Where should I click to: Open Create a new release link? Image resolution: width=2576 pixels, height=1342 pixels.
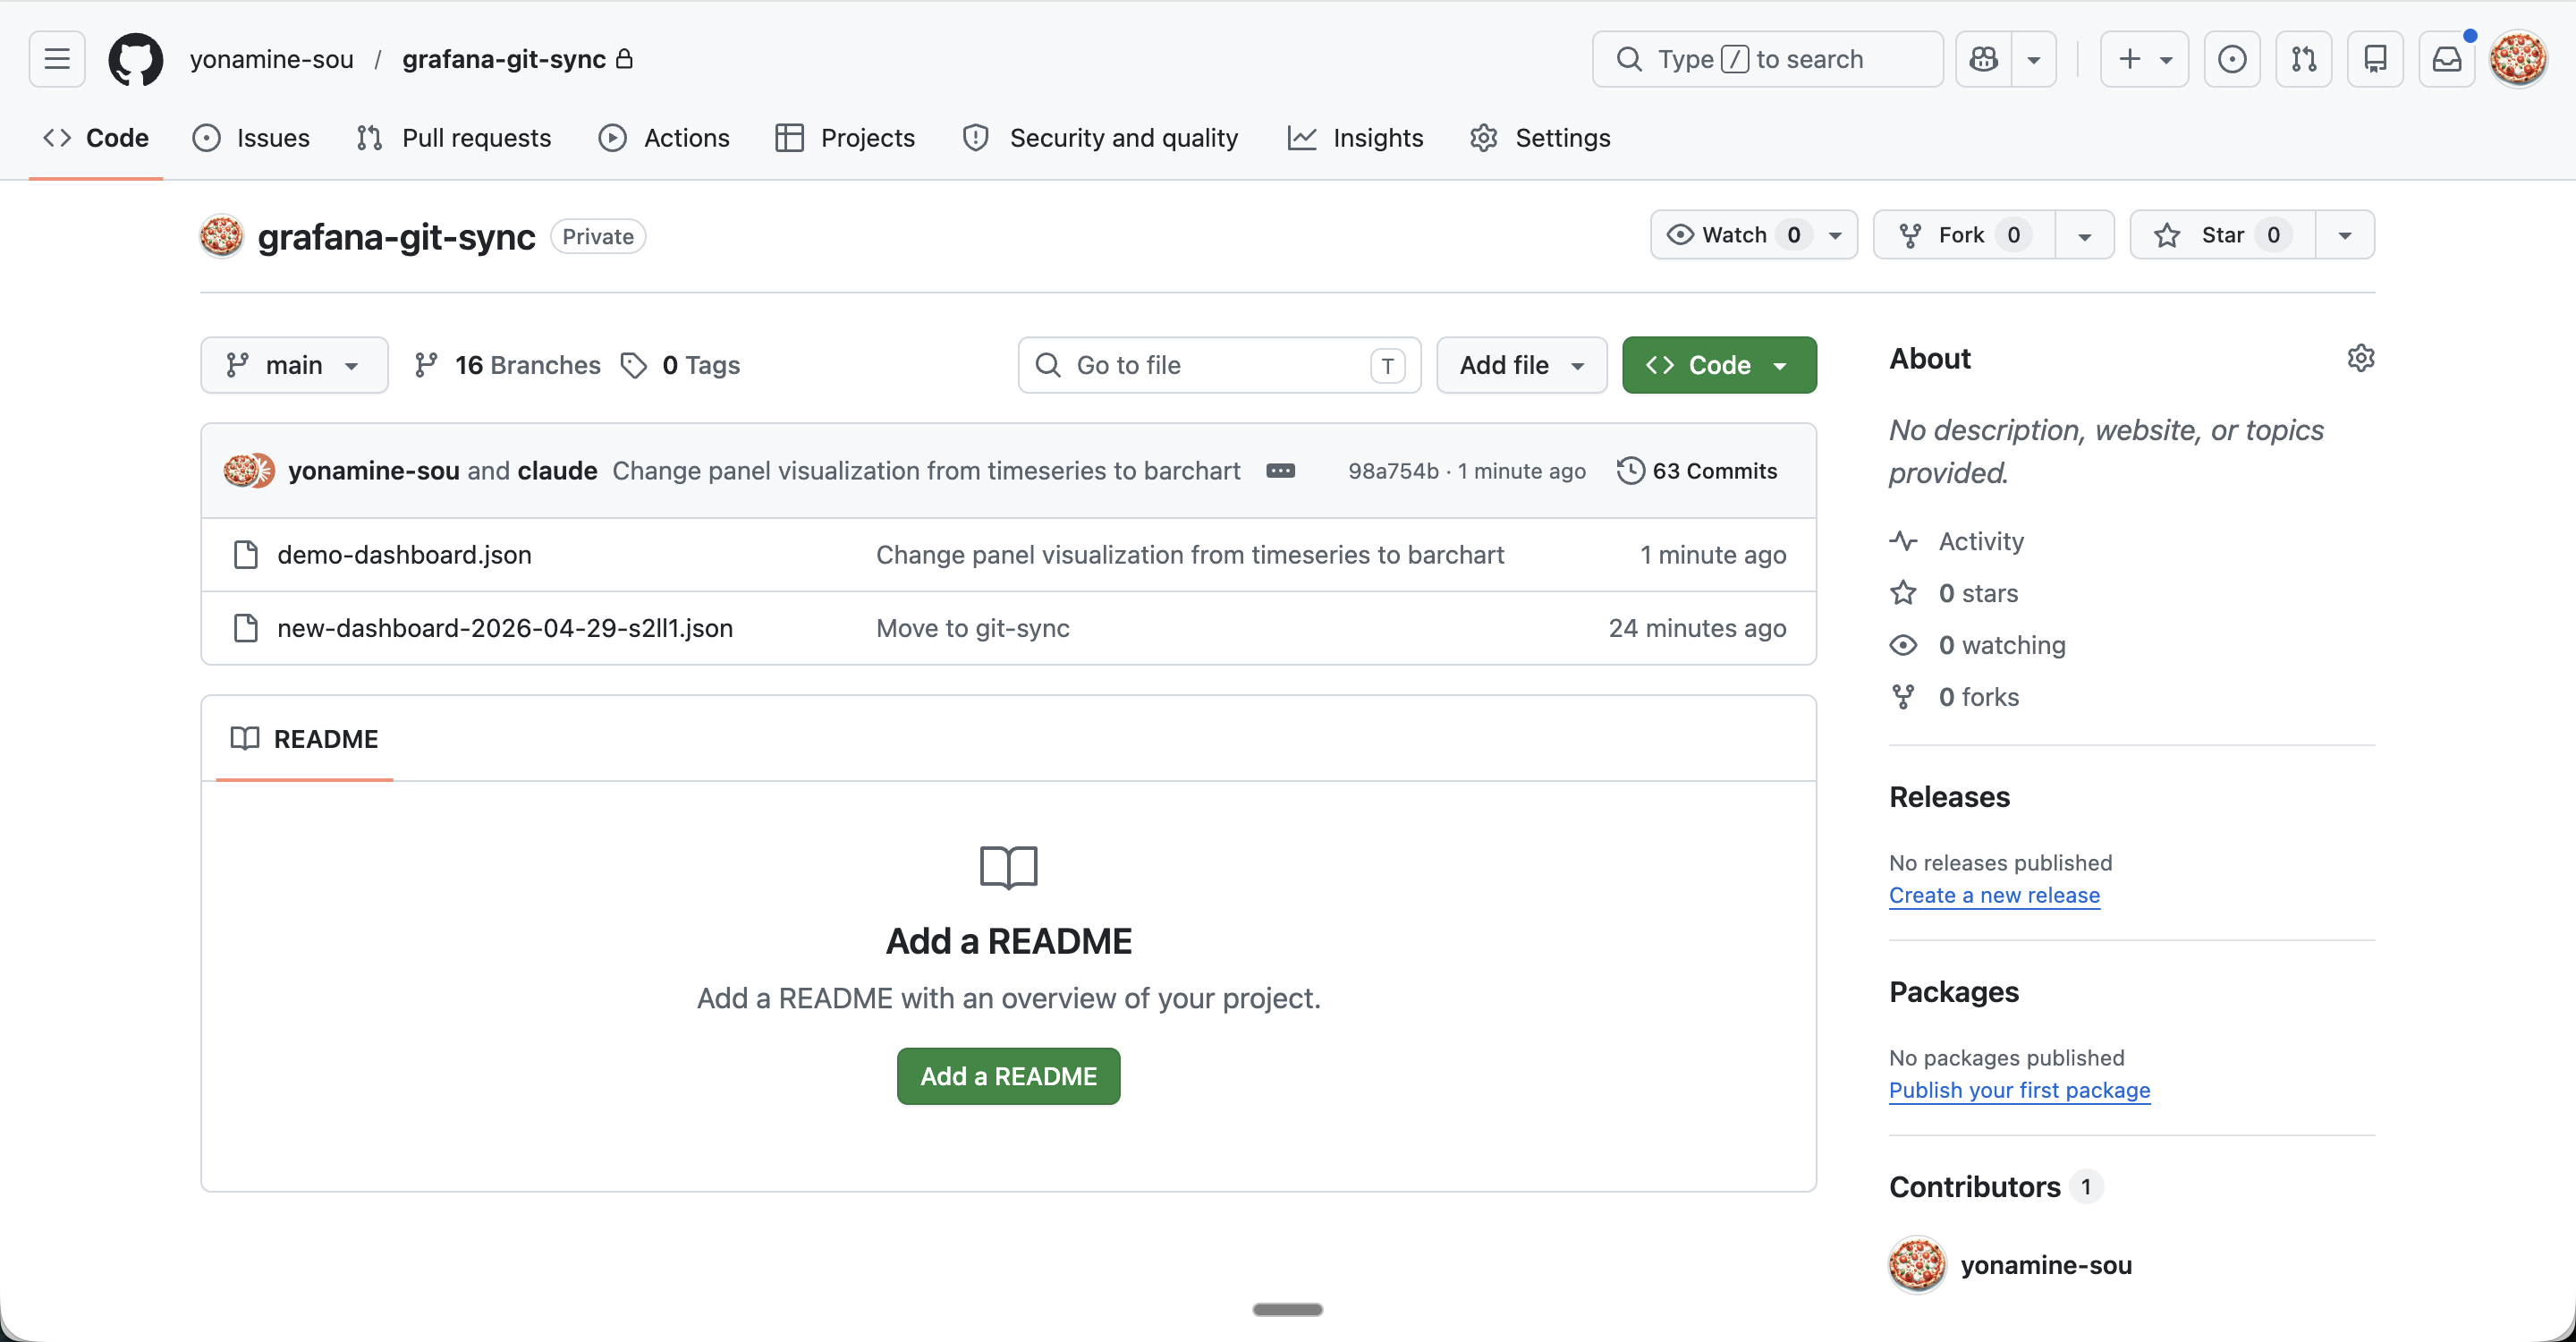(1993, 895)
